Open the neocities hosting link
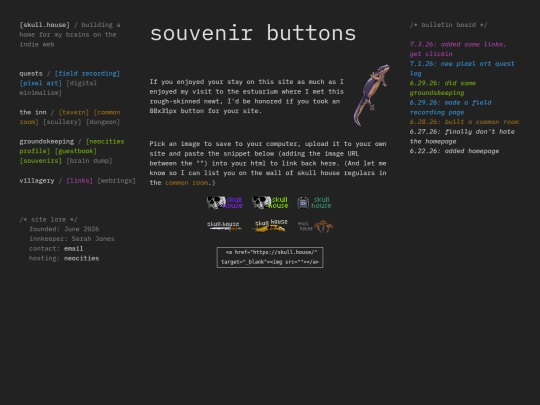The image size is (540, 405). click(x=82, y=258)
